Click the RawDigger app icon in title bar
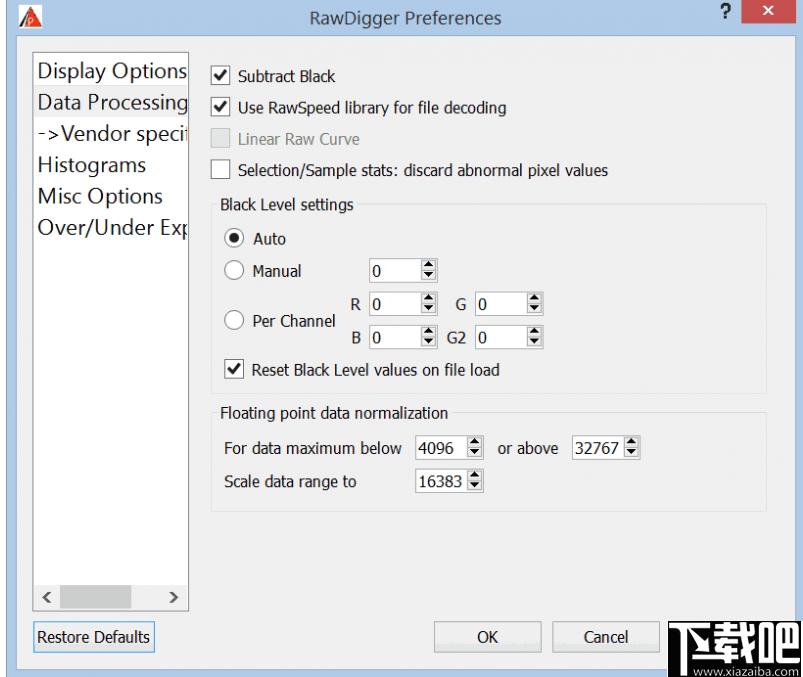 coord(30,17)
